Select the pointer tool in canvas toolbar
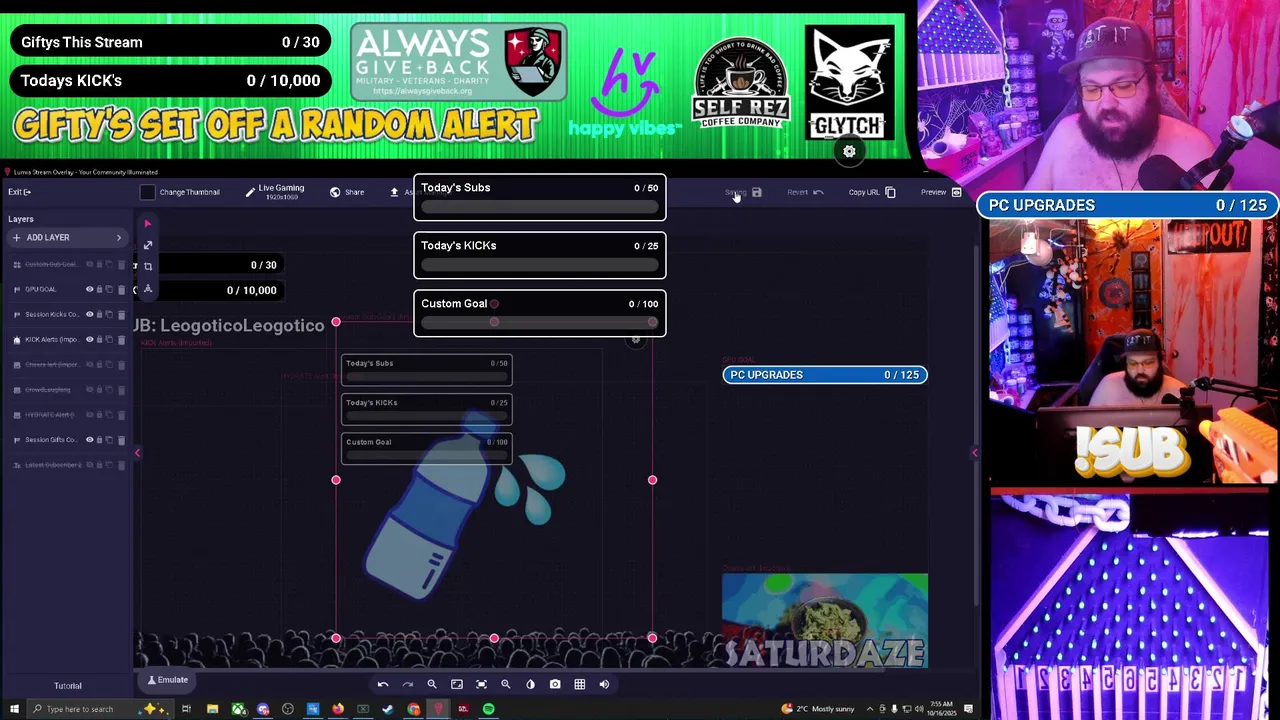 (x=147, y=224)
